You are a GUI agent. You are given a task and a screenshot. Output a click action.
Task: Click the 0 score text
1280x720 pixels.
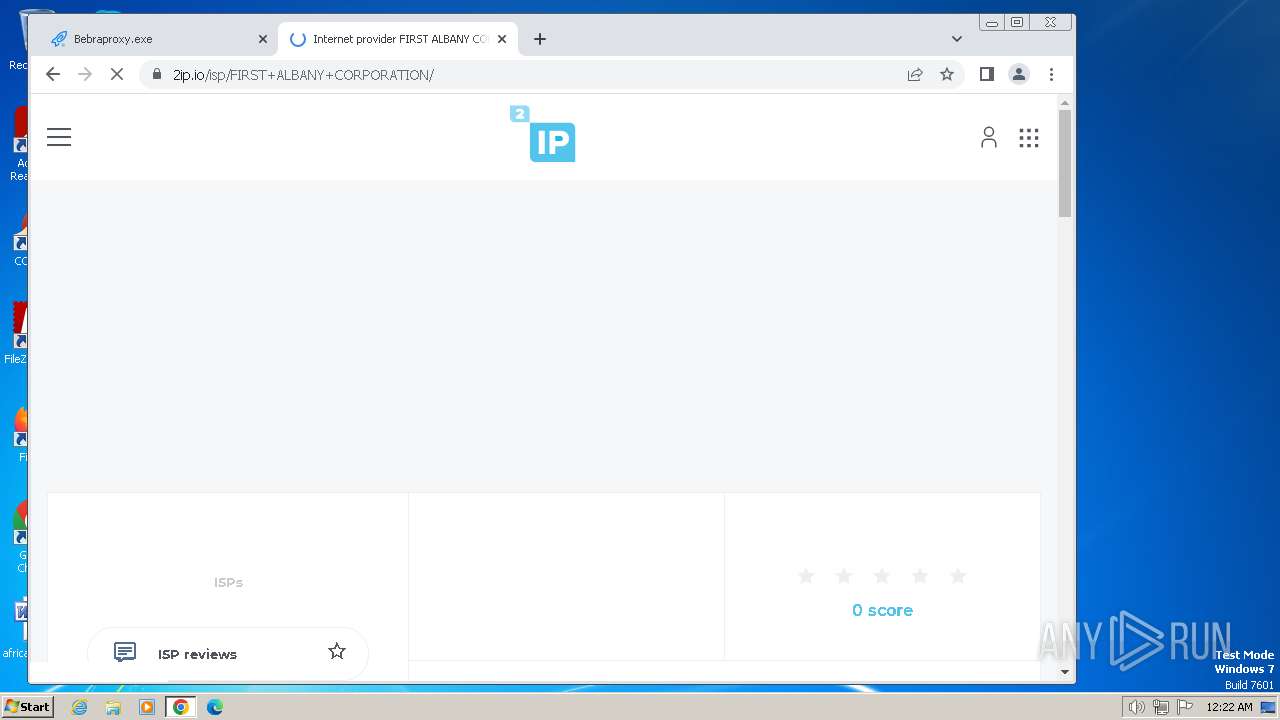pyautogui.click(x=882, y=610)
